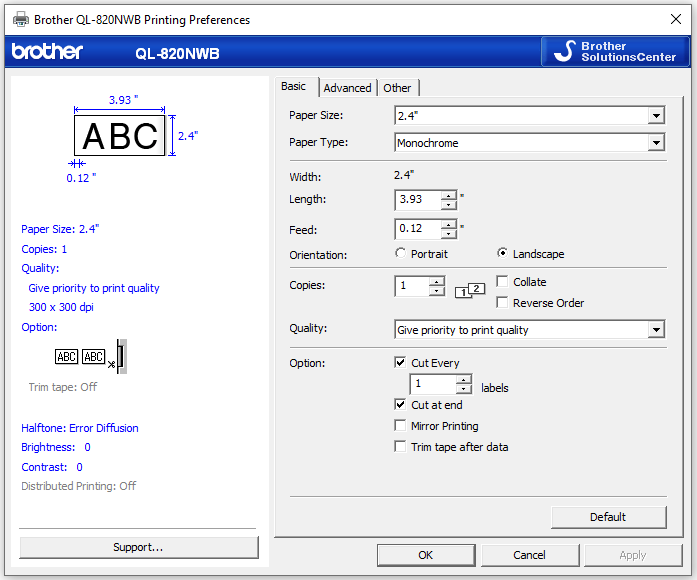This screenshot has width=697, height=580.
Task: Click the 'Copies: 1' summary text
Action: tap(44, 249)
